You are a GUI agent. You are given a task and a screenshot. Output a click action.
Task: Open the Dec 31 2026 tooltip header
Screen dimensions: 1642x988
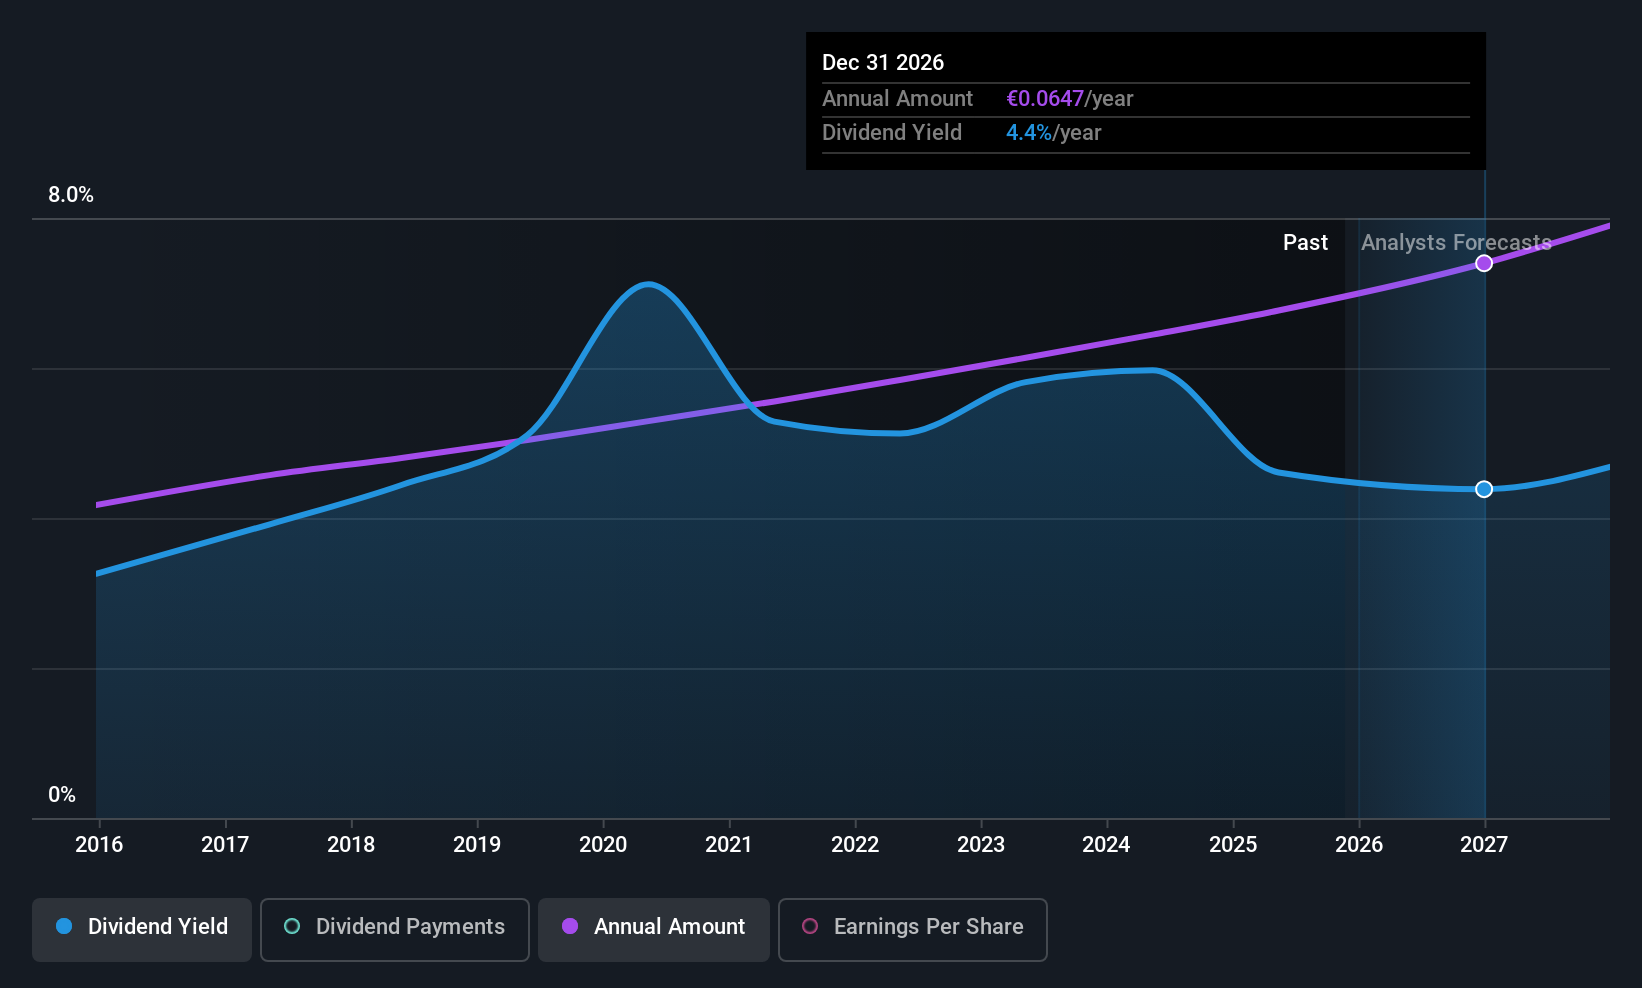click(883, 62)
